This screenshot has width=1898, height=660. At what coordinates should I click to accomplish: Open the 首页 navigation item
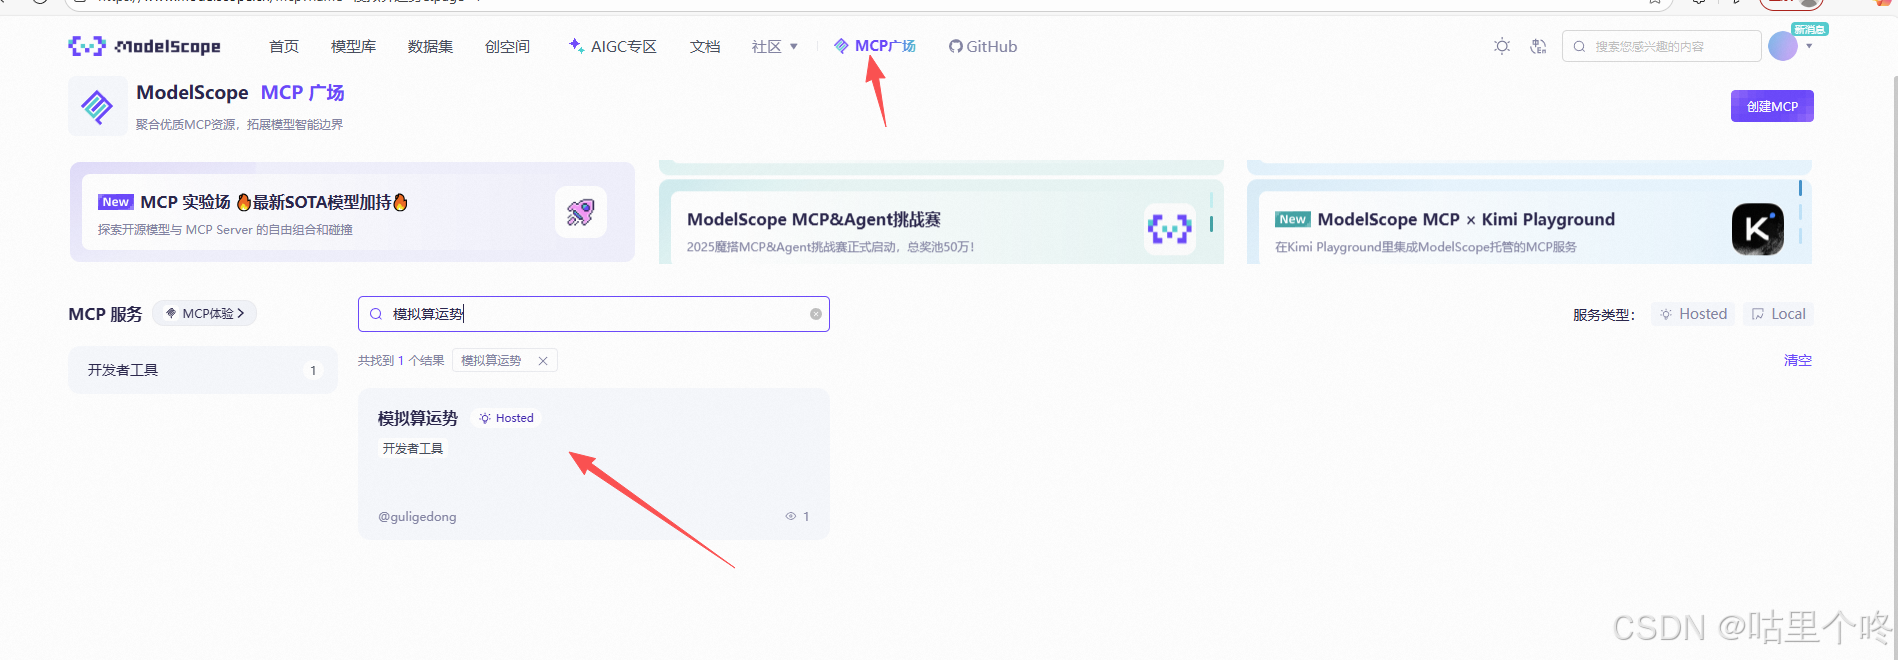(x=284, y=46)
